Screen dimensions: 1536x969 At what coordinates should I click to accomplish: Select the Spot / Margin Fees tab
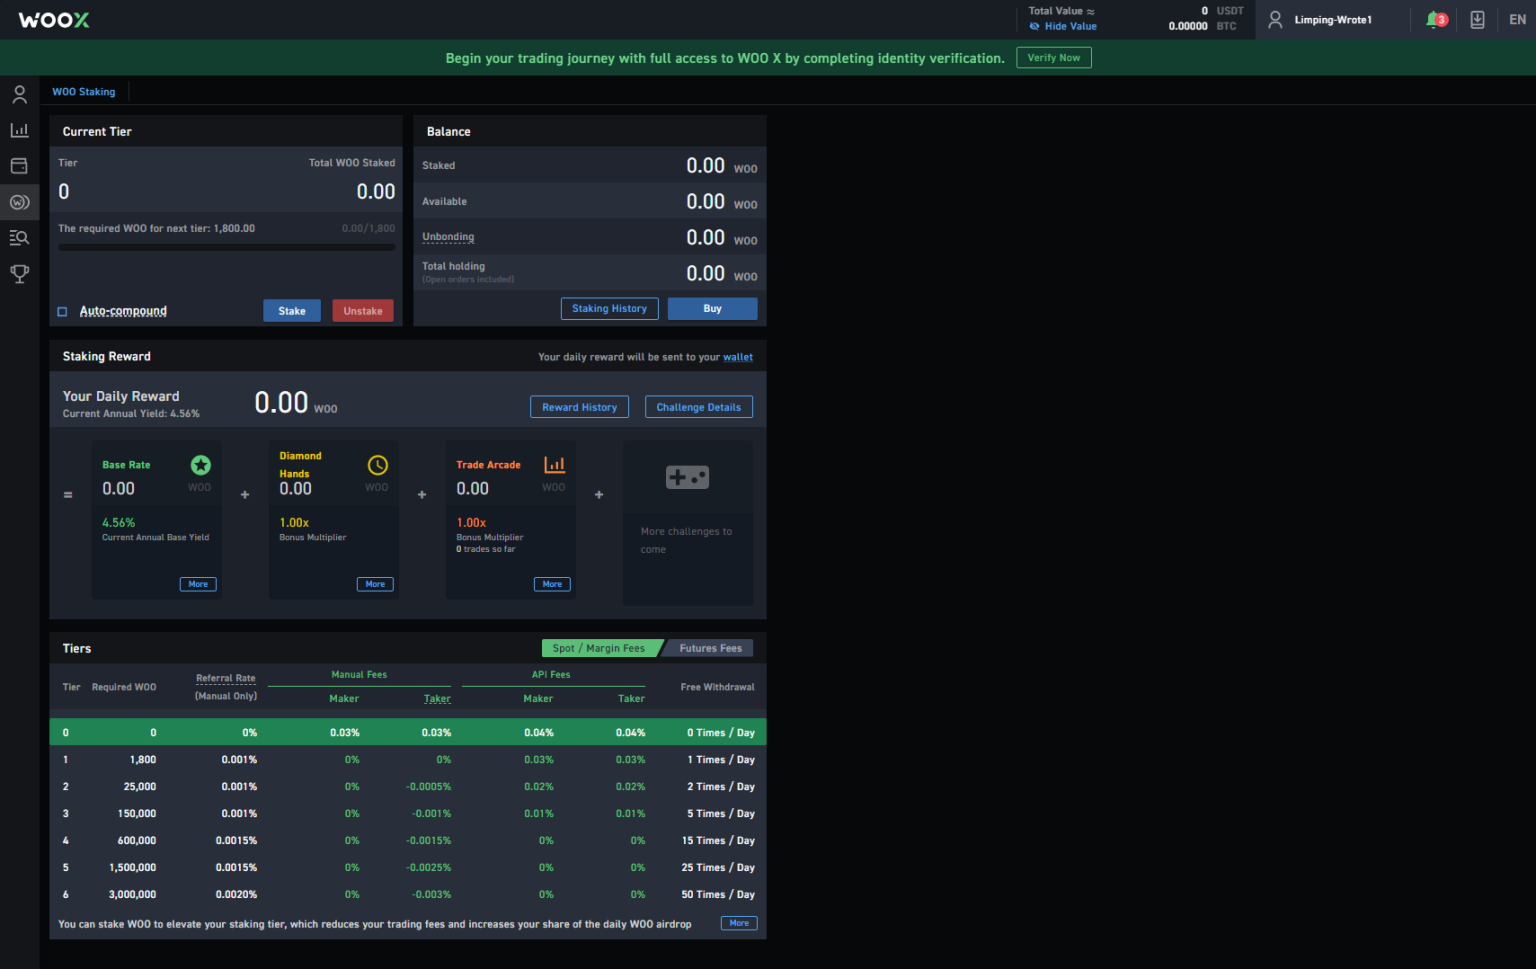pos(599,648)
